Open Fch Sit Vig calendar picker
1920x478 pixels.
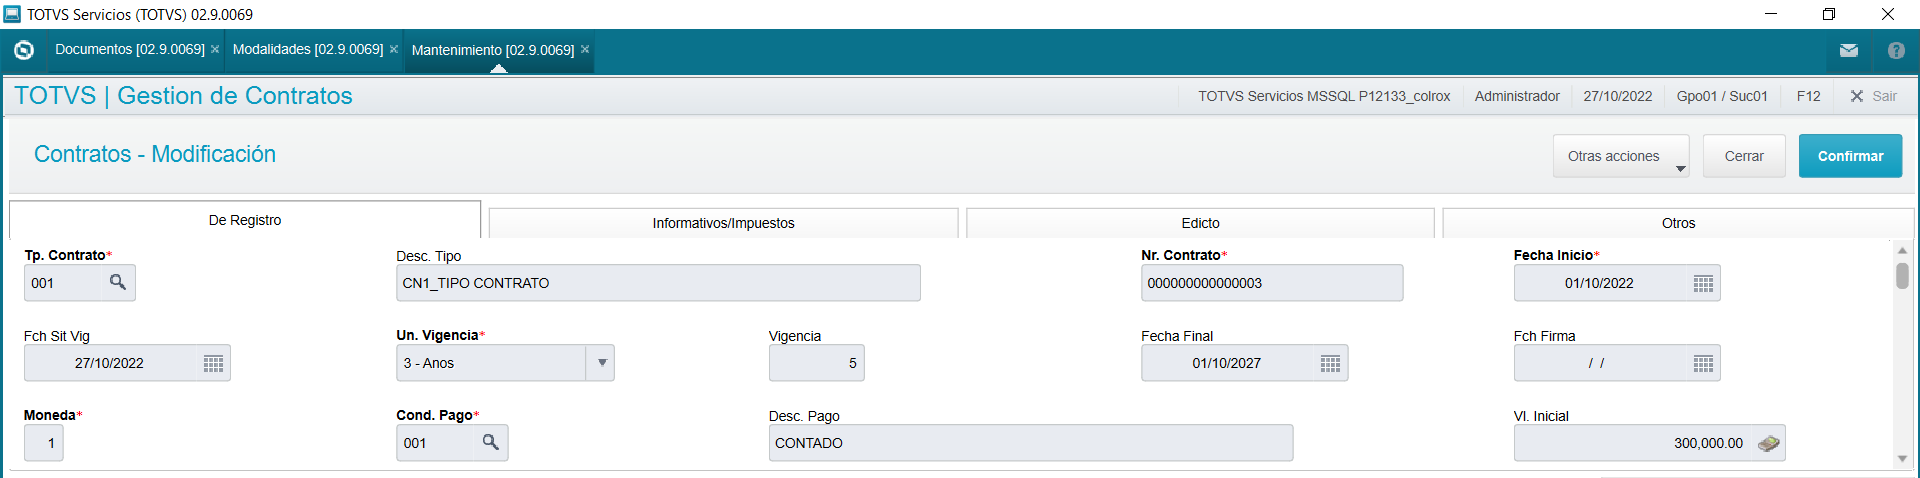point(214,363)
